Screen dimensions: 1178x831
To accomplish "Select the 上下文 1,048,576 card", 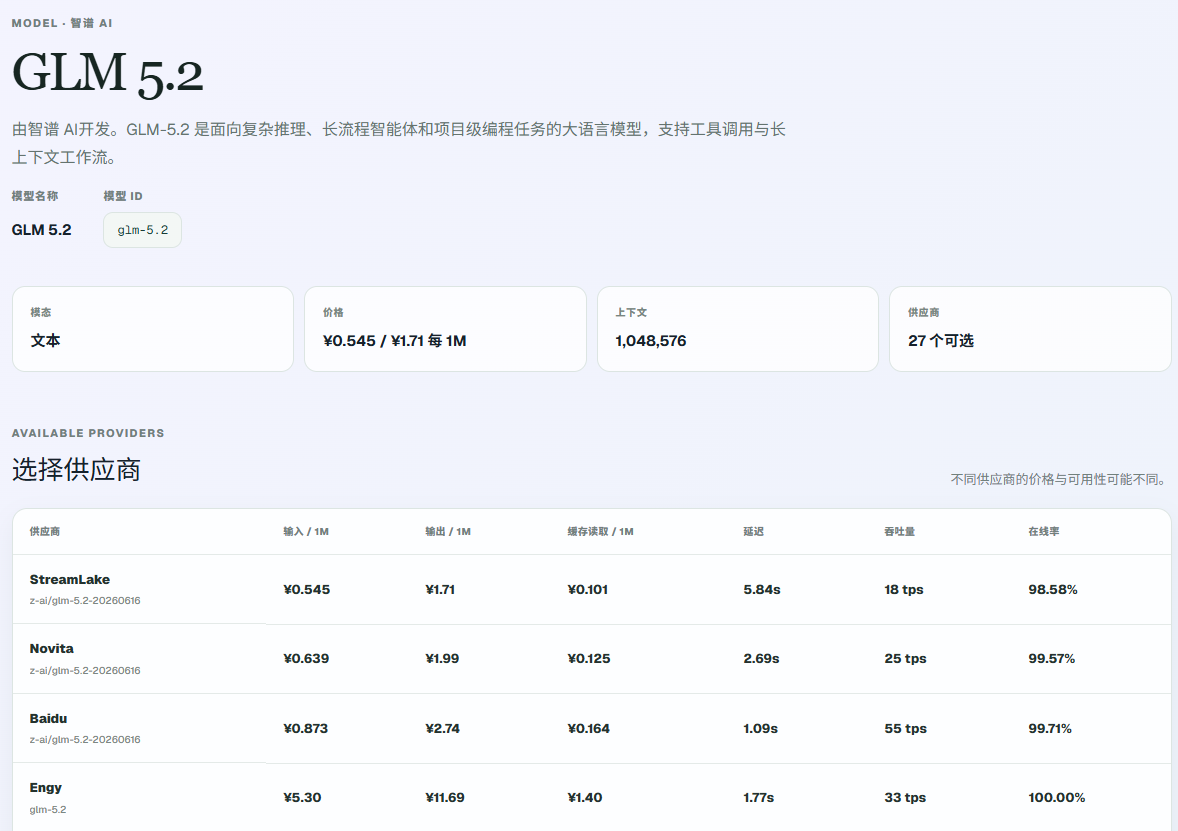I will coord(738,329).
